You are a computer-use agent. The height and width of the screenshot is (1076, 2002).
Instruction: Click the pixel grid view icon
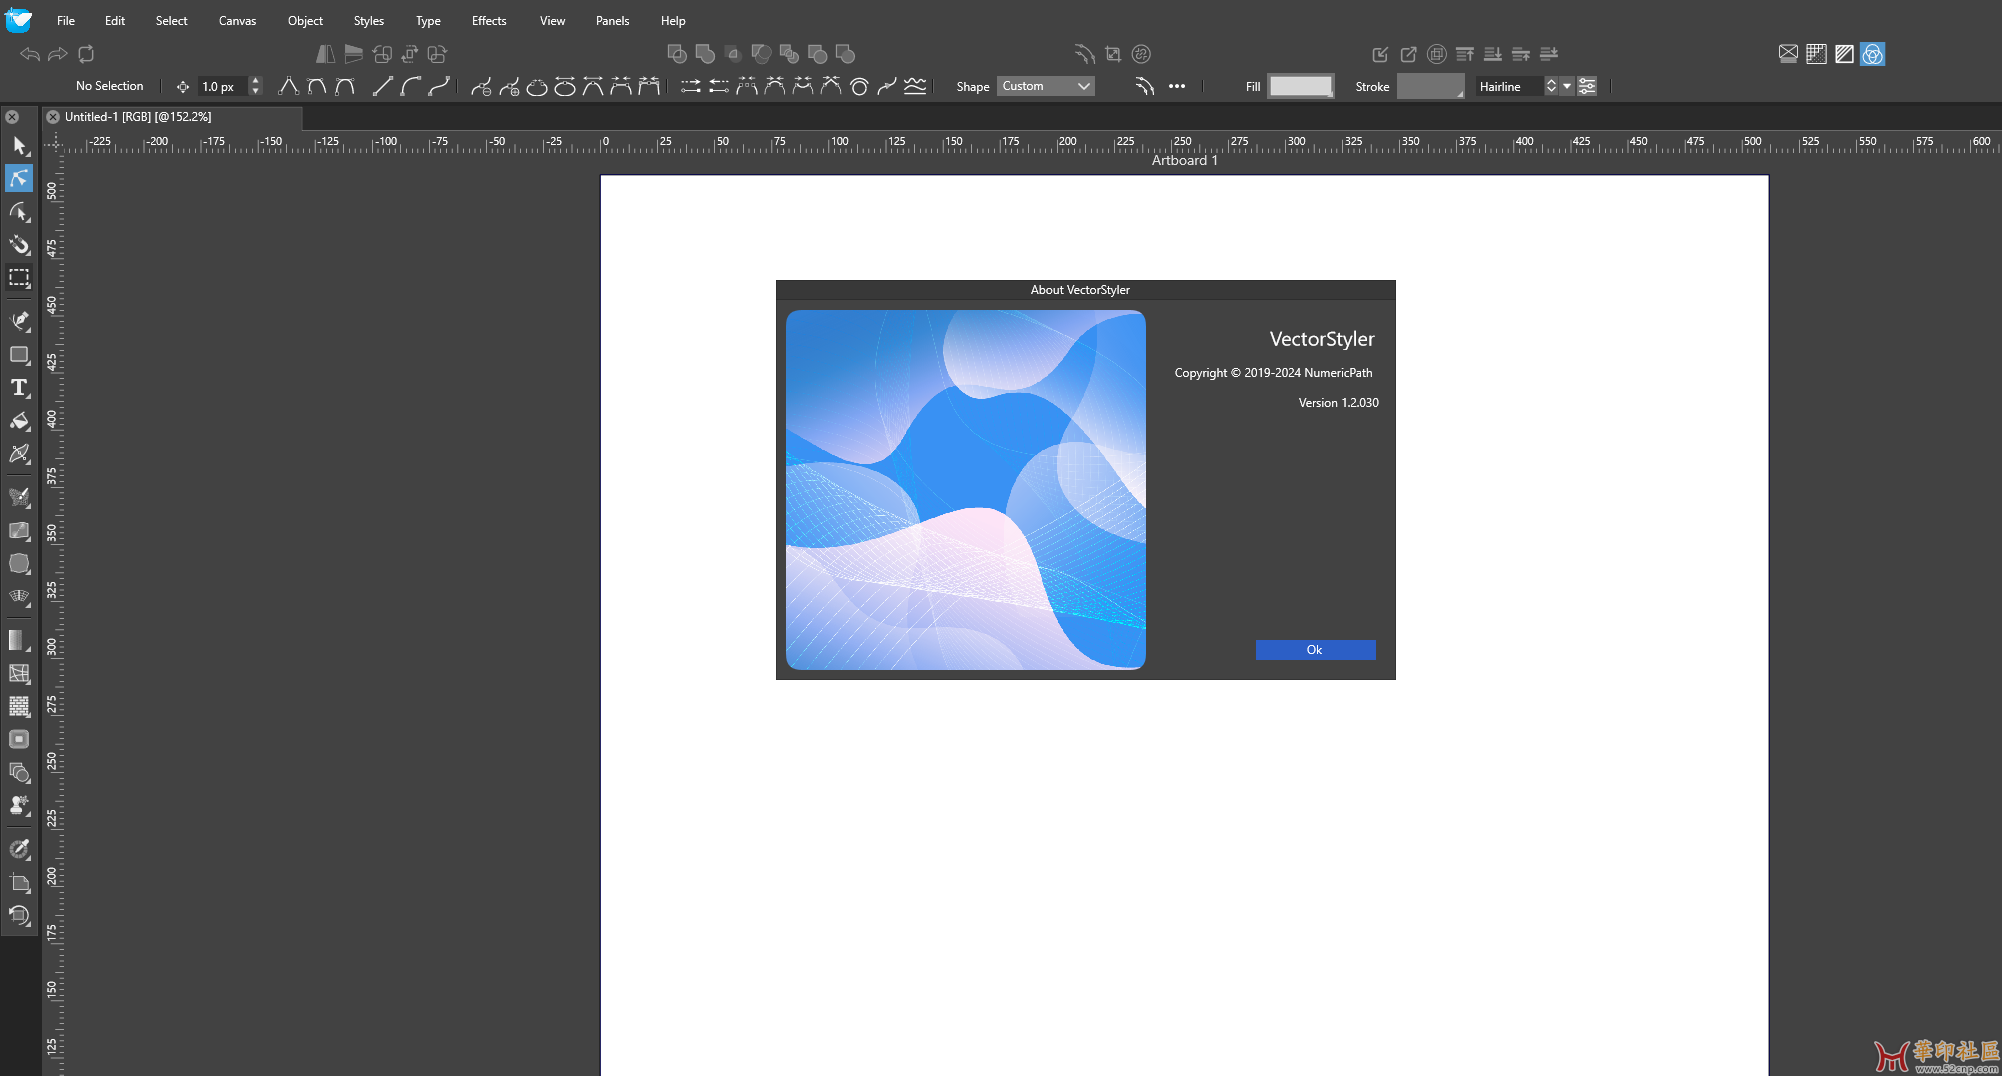coord(1817,54)
